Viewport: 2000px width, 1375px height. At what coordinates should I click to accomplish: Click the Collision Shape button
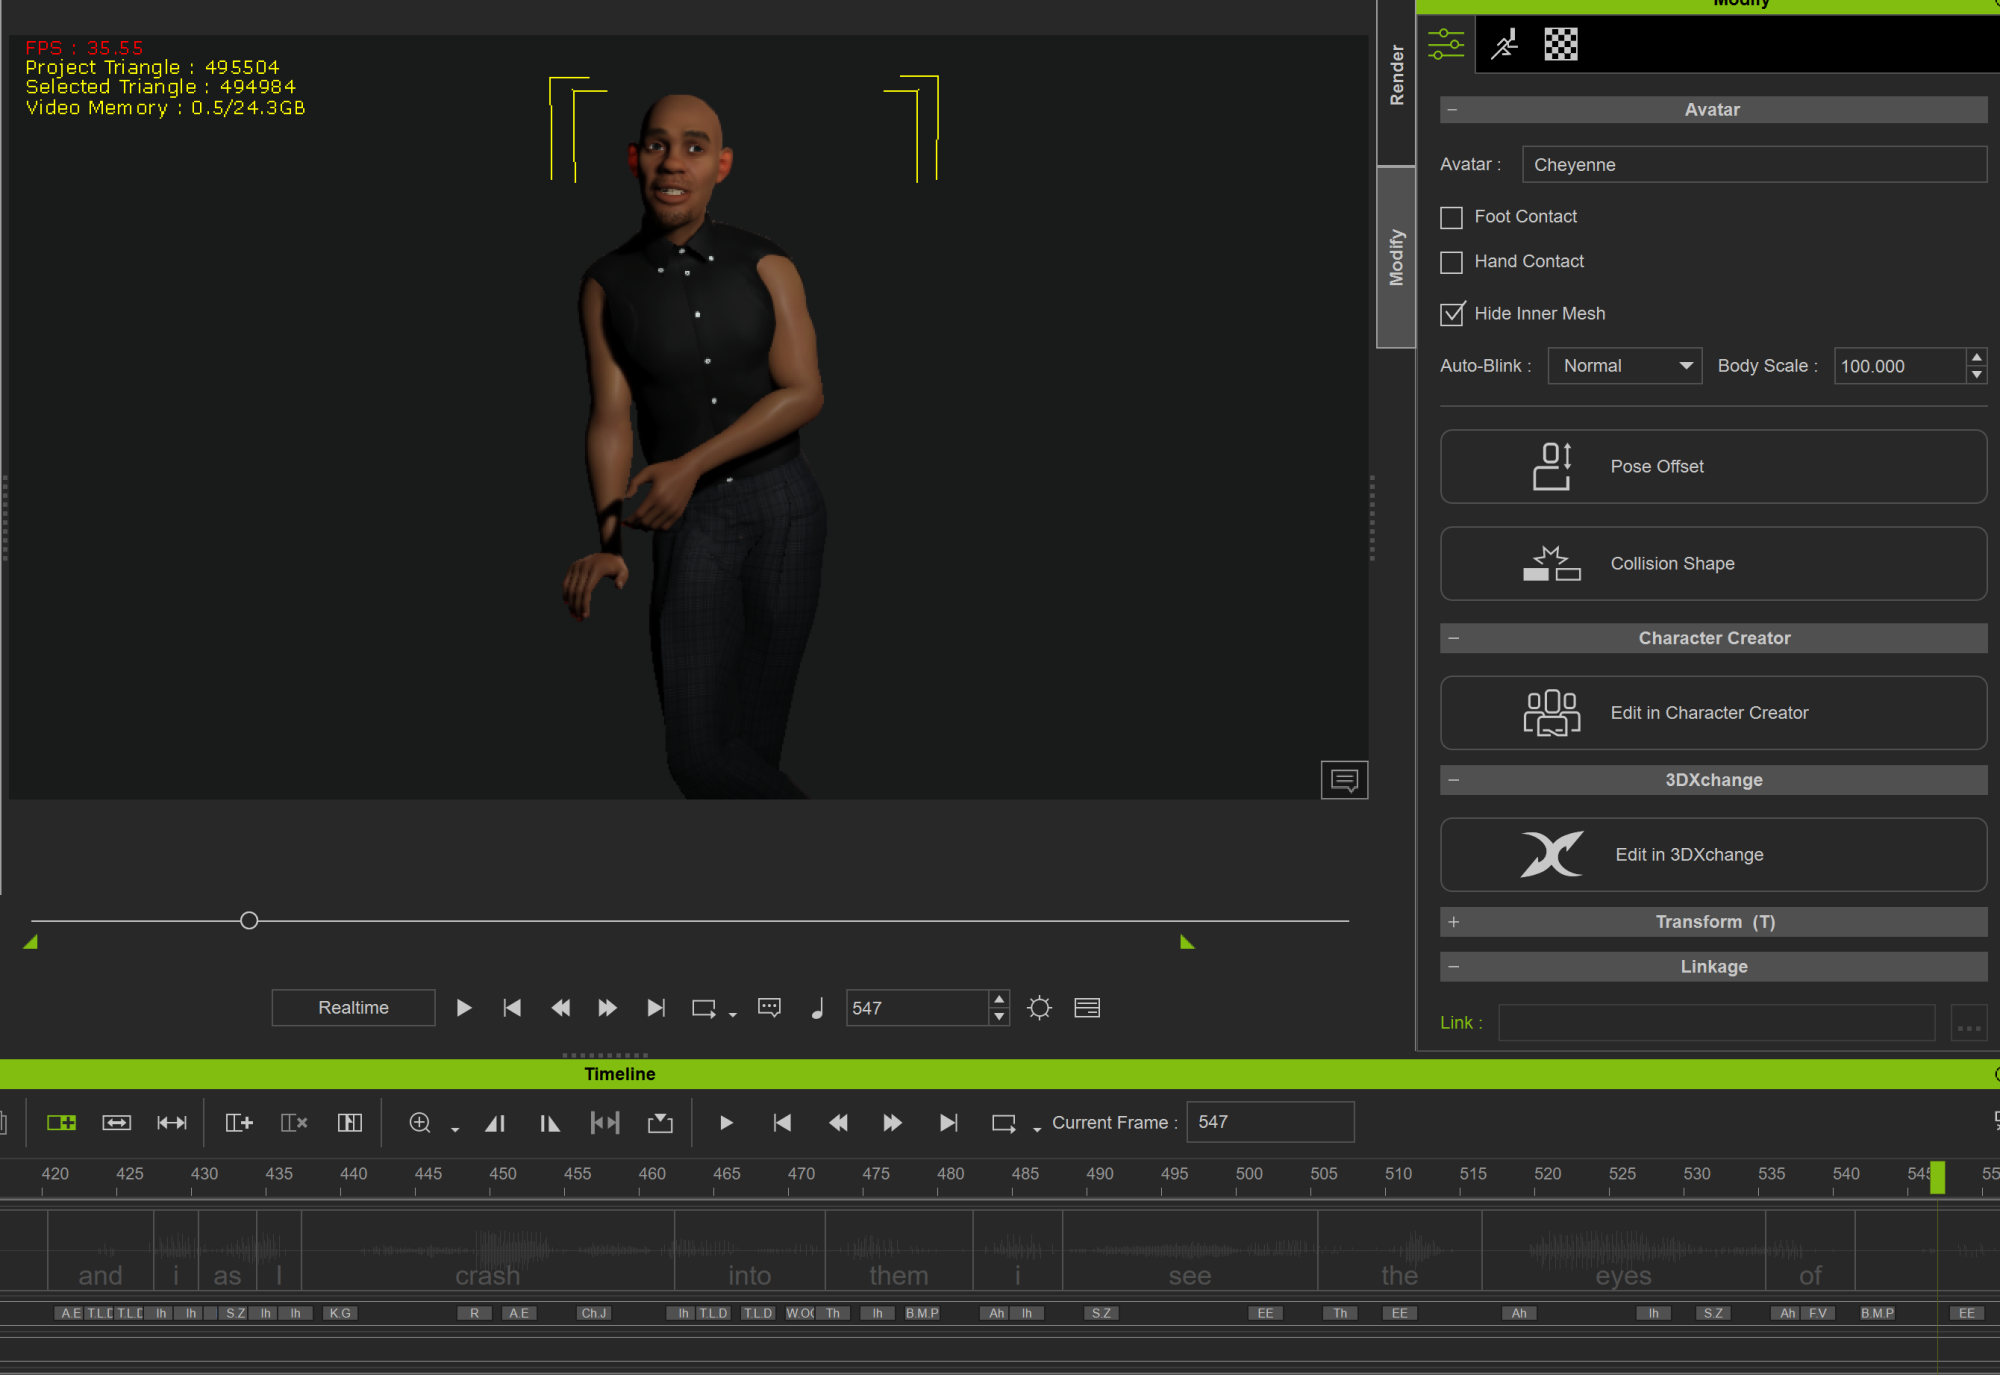click(x=1713, y=564)
